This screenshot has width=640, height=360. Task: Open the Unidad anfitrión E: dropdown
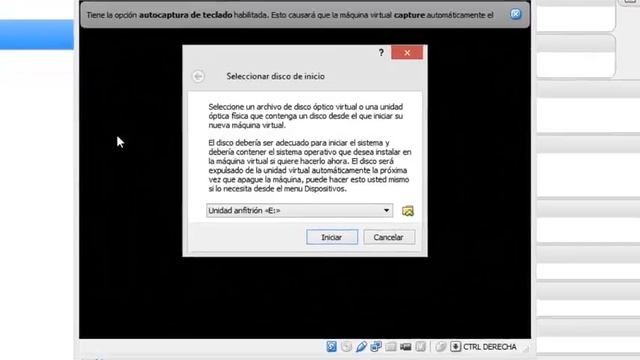299,211
